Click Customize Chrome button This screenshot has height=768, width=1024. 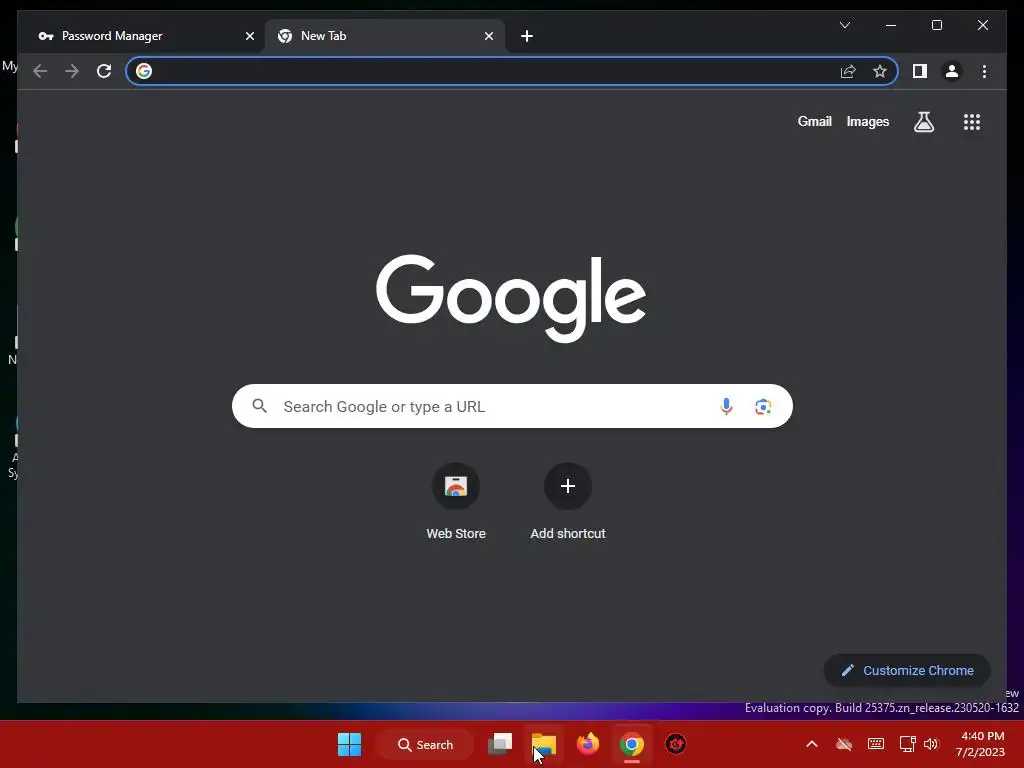[x=907, y=671]
